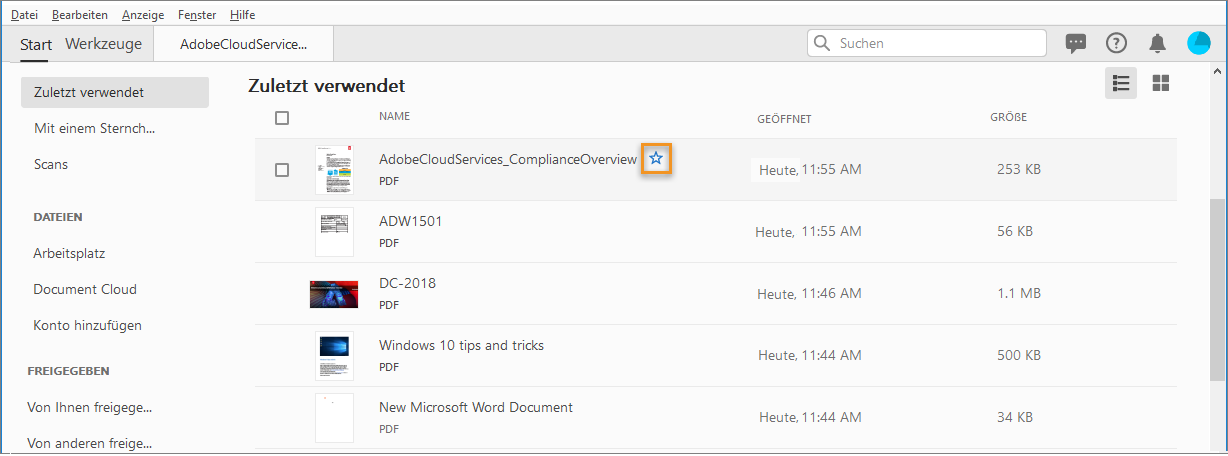Switch to list view layout
The width and height of the screenshot is (1228, 456).
[1121, 83]
